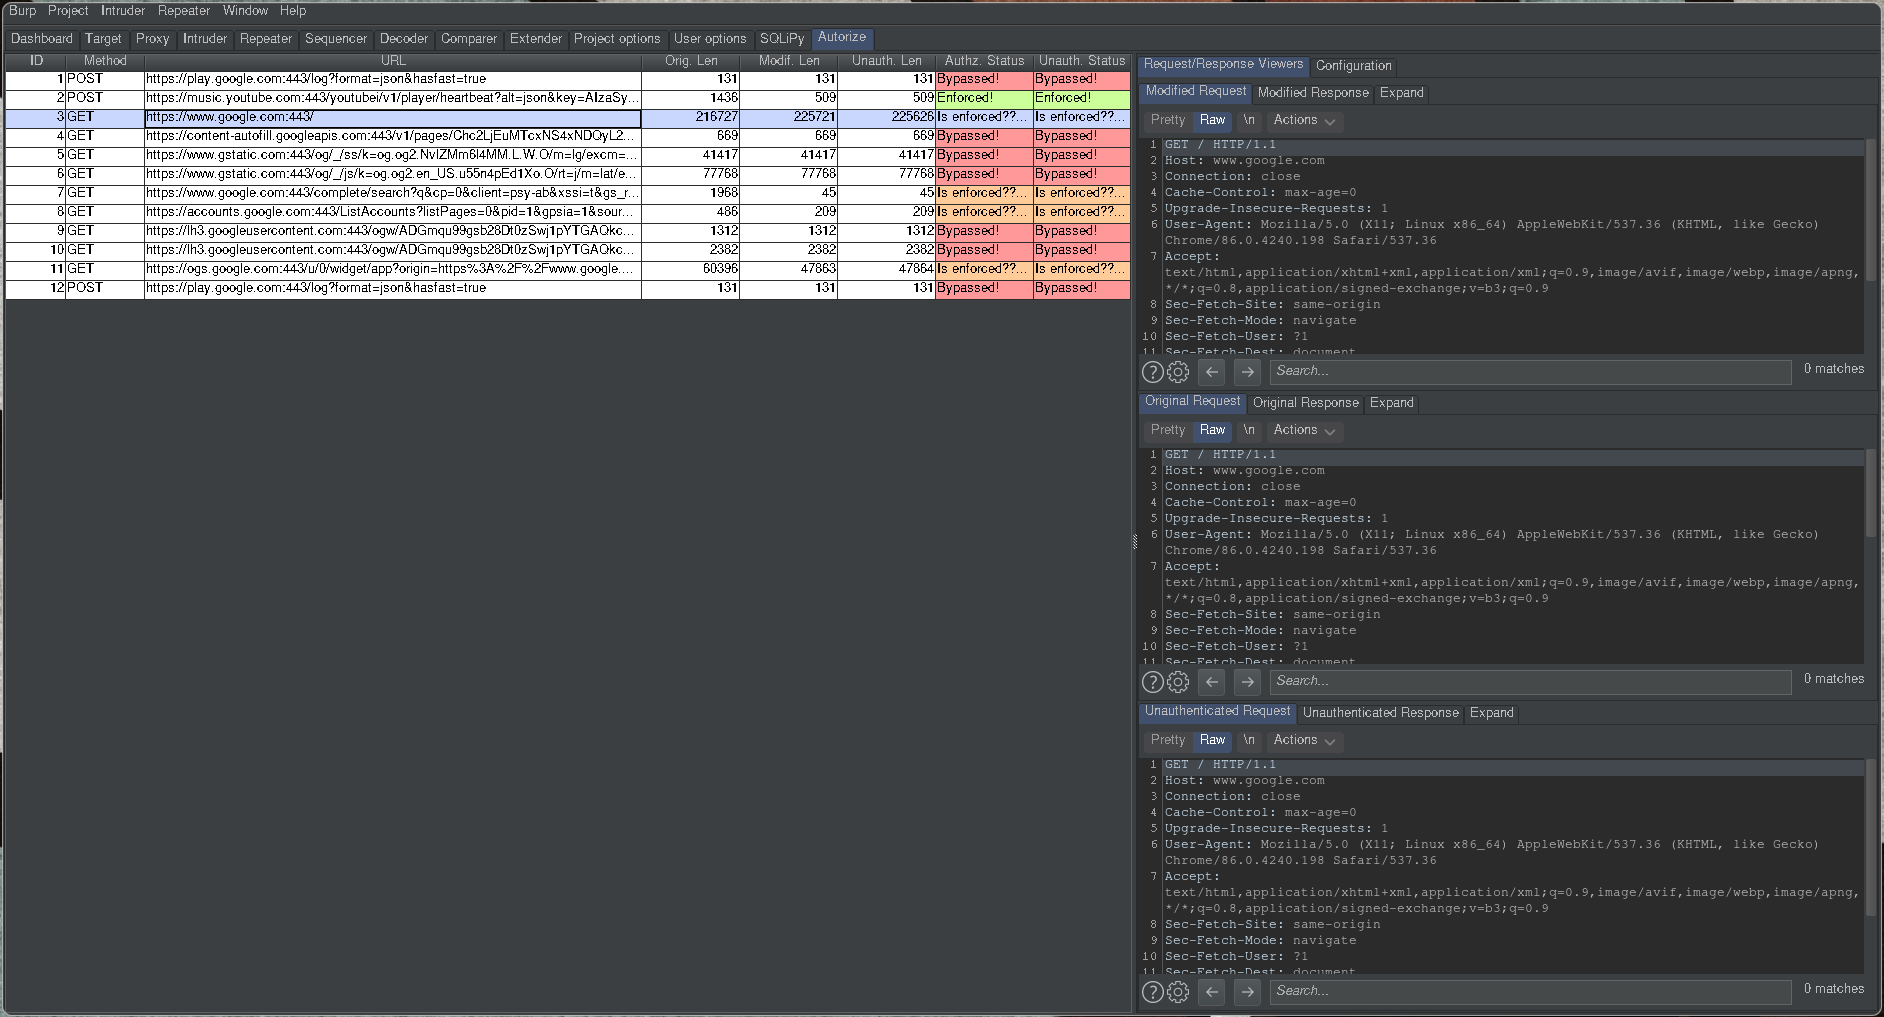Click Expand next to Original Response tab
Image resolution: width=1884 pixels, height=1017 pixels.
click(1391, 403)
